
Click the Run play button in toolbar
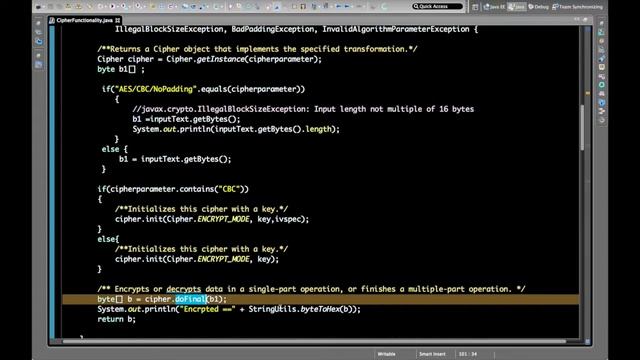point(112,6)
